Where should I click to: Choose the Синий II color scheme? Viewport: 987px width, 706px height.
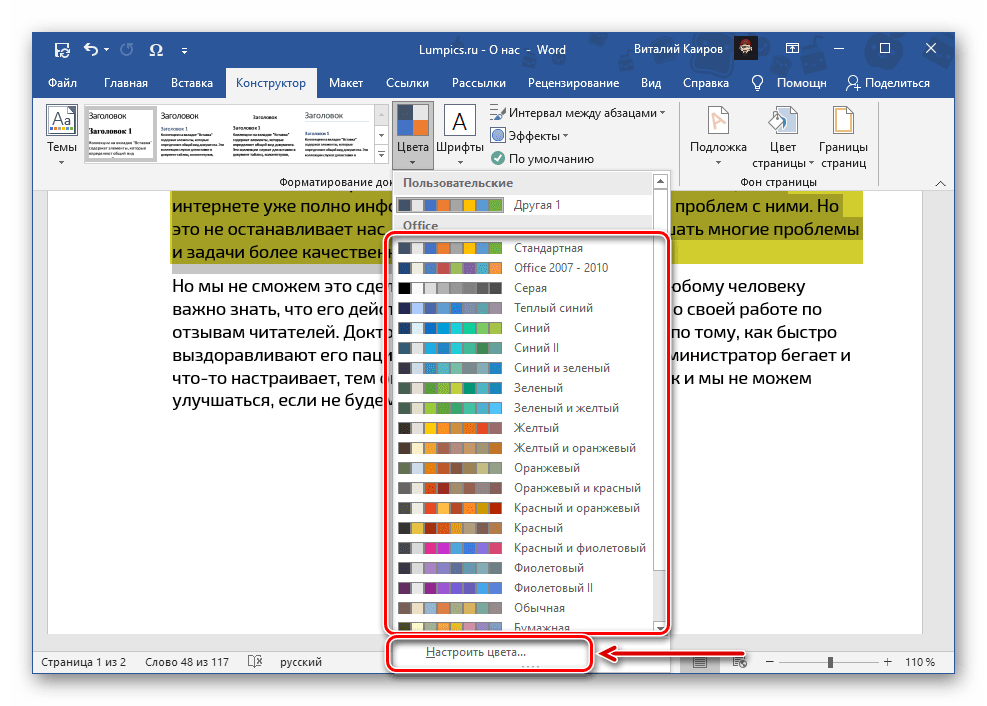[x=521, y=348]
